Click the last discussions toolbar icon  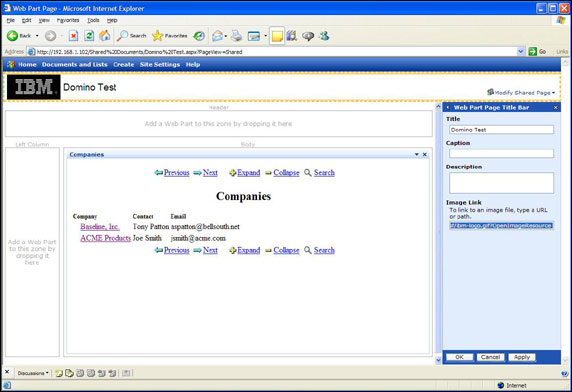pos(126,373)
